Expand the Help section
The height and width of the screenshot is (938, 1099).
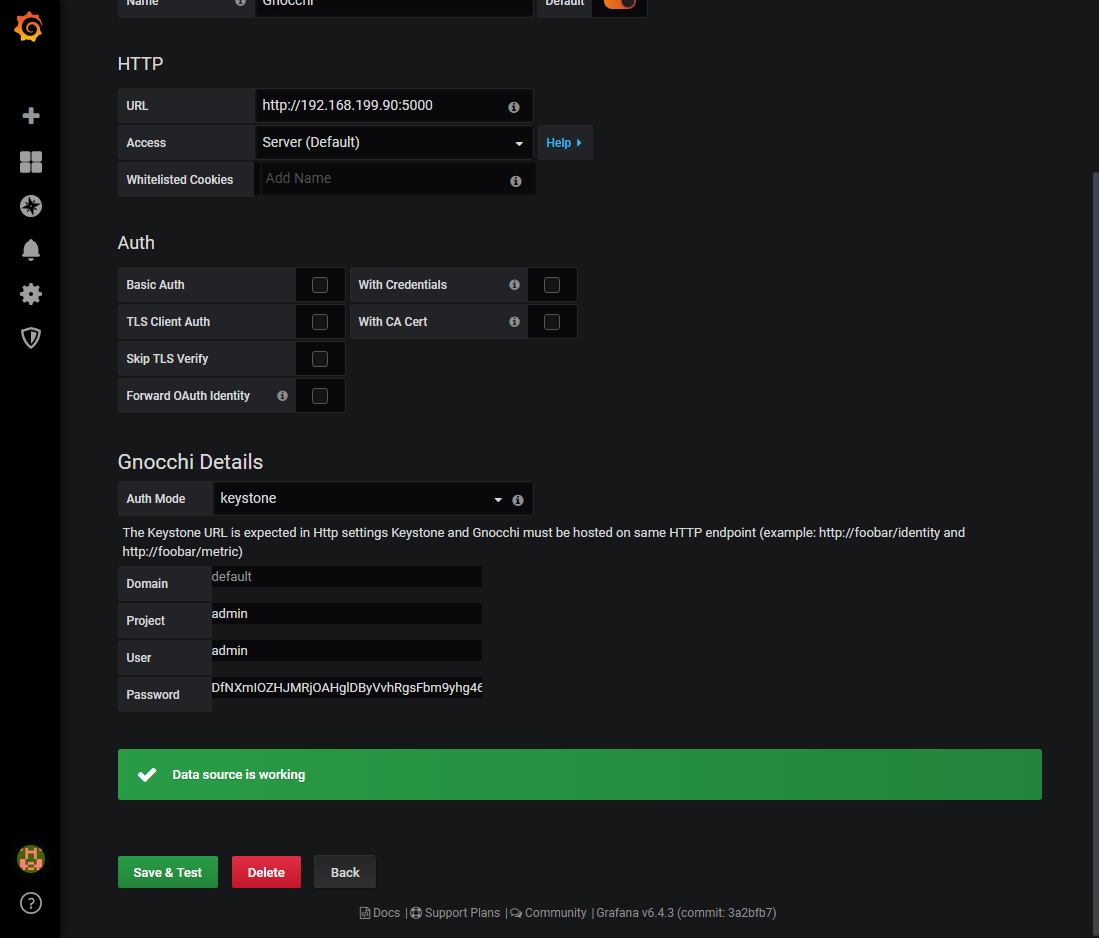point(564,142)
